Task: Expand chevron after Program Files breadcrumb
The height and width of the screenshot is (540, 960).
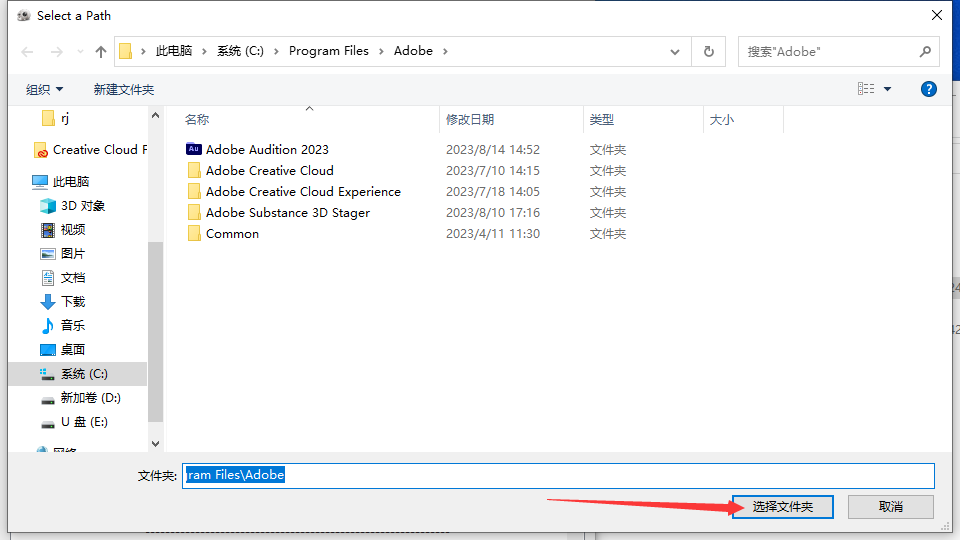Action: point(381,51)
